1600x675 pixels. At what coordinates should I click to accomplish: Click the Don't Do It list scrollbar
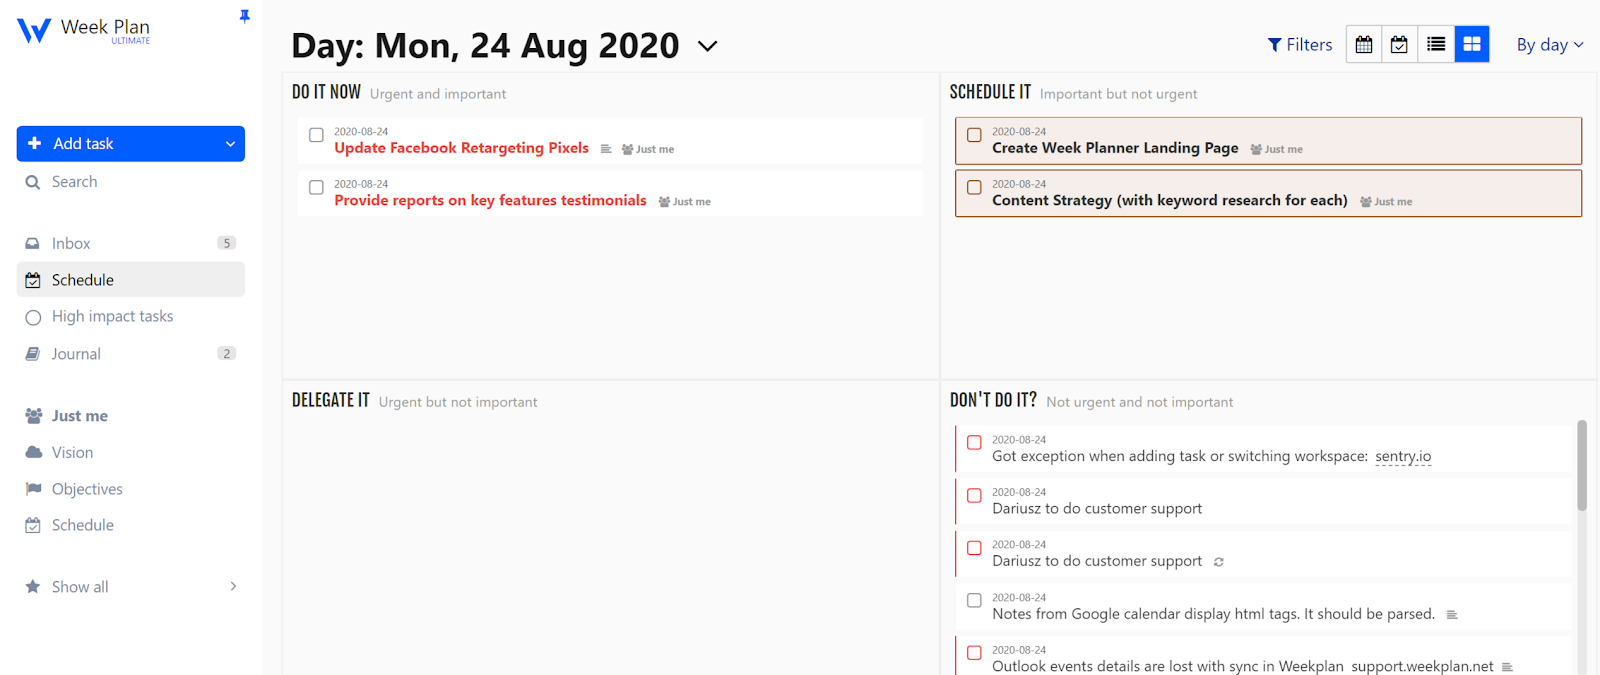click(1582, 466)
